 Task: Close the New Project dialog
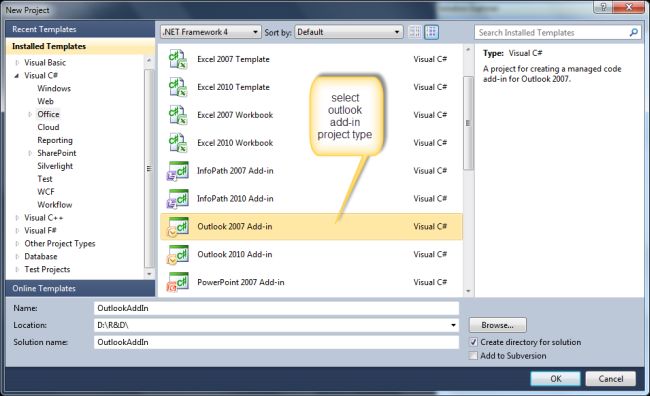point(629,7)
